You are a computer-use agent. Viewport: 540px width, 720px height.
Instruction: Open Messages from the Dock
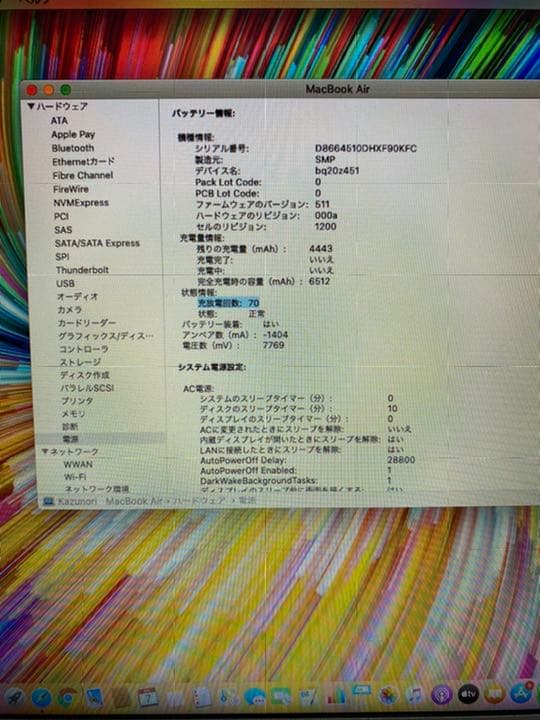[x=255, y=696]
